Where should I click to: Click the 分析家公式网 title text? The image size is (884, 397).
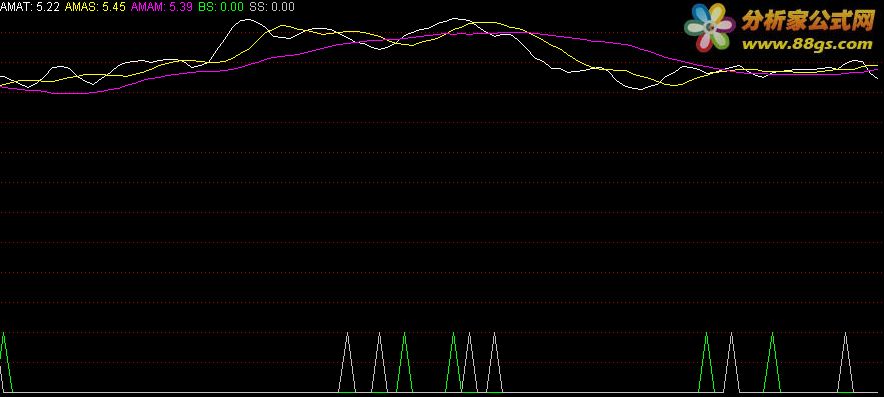tap(807, 21)
